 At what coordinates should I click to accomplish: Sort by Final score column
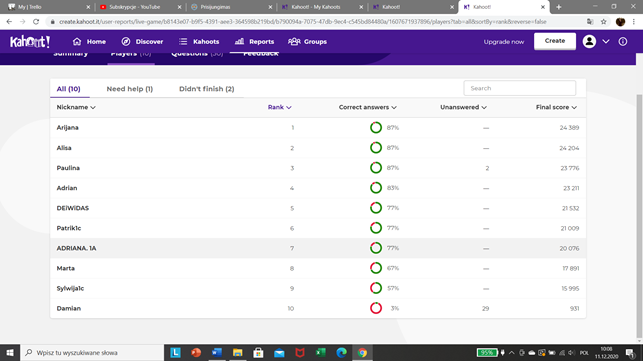click(x=556, y=107)
